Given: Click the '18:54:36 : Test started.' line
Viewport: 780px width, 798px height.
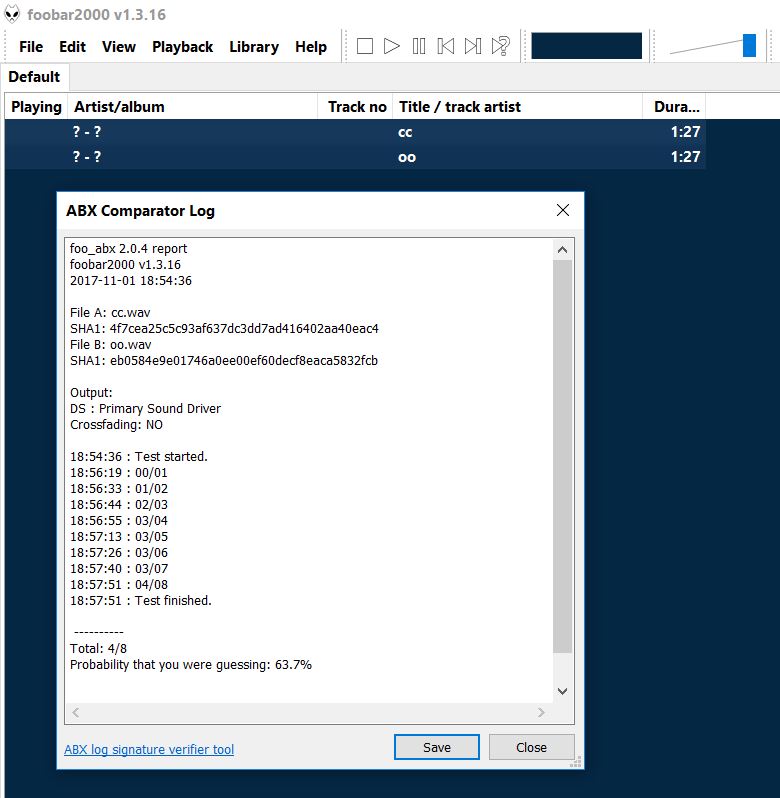Looking at the screenshot, I should [139, 457].
